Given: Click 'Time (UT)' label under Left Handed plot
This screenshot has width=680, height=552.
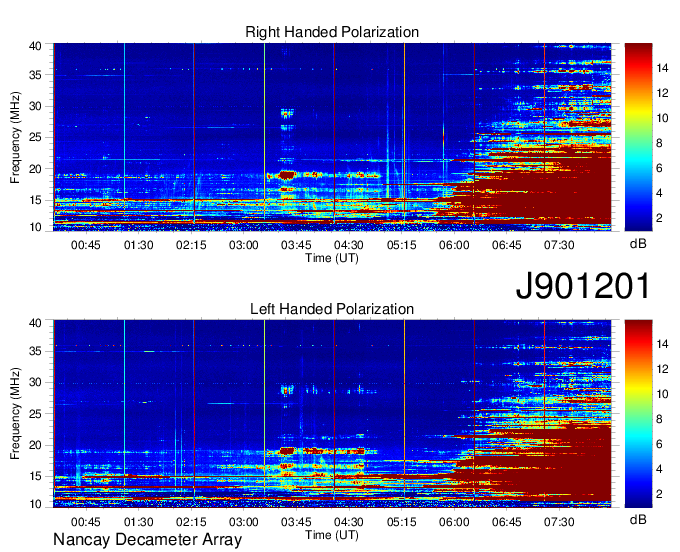Looking at the screenshot, I should (x=332, y=535).
